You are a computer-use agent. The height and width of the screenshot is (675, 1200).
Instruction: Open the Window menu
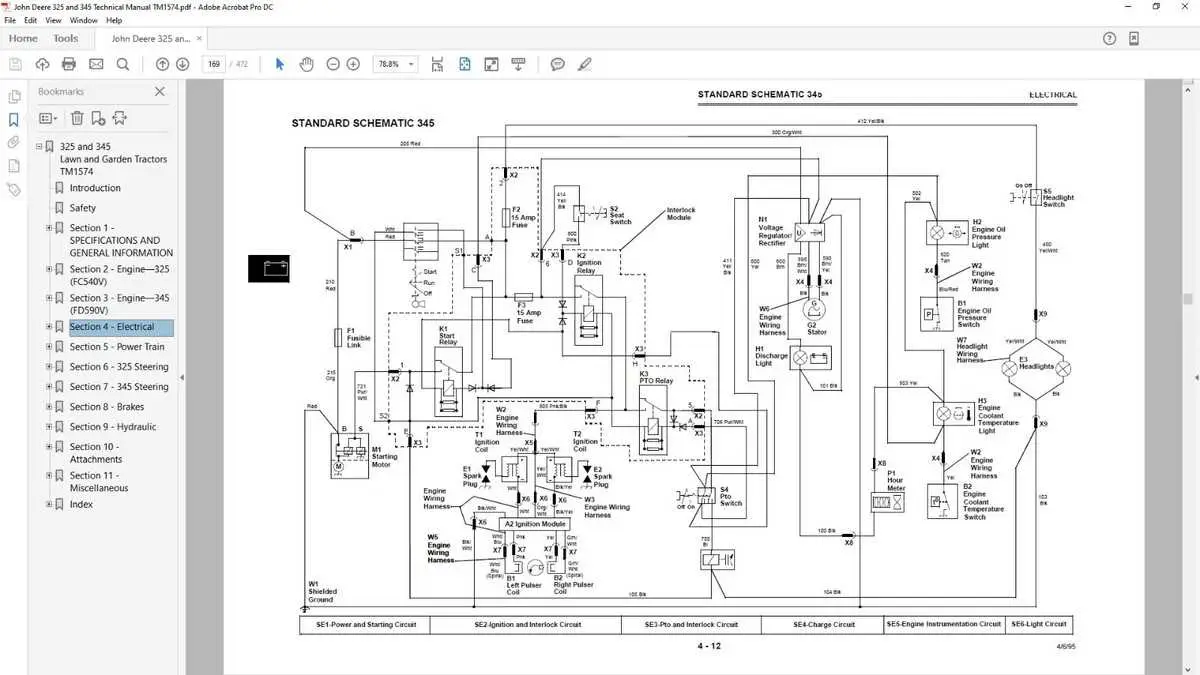point(84,20)
